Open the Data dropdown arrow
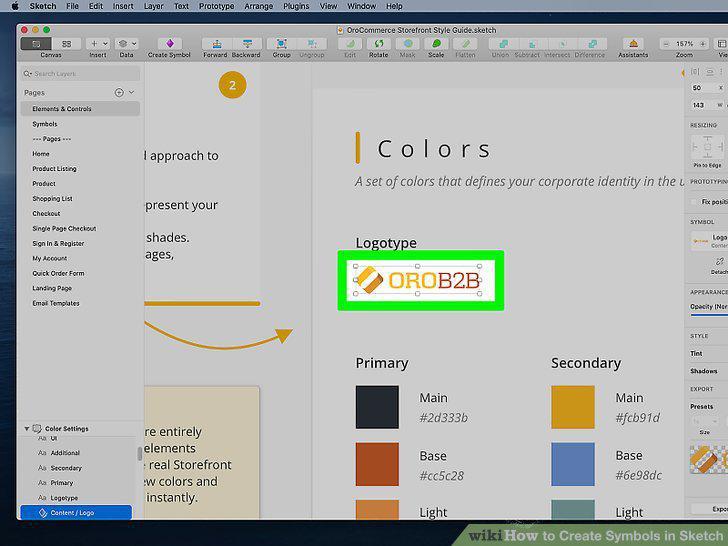Image resolution: width=728 pixels, height=546 pixels. pyautogui.click(x=134, y=44)
